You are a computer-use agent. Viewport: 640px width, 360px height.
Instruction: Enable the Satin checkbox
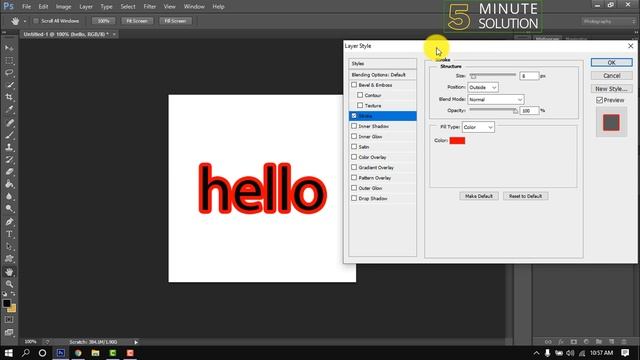354,147
